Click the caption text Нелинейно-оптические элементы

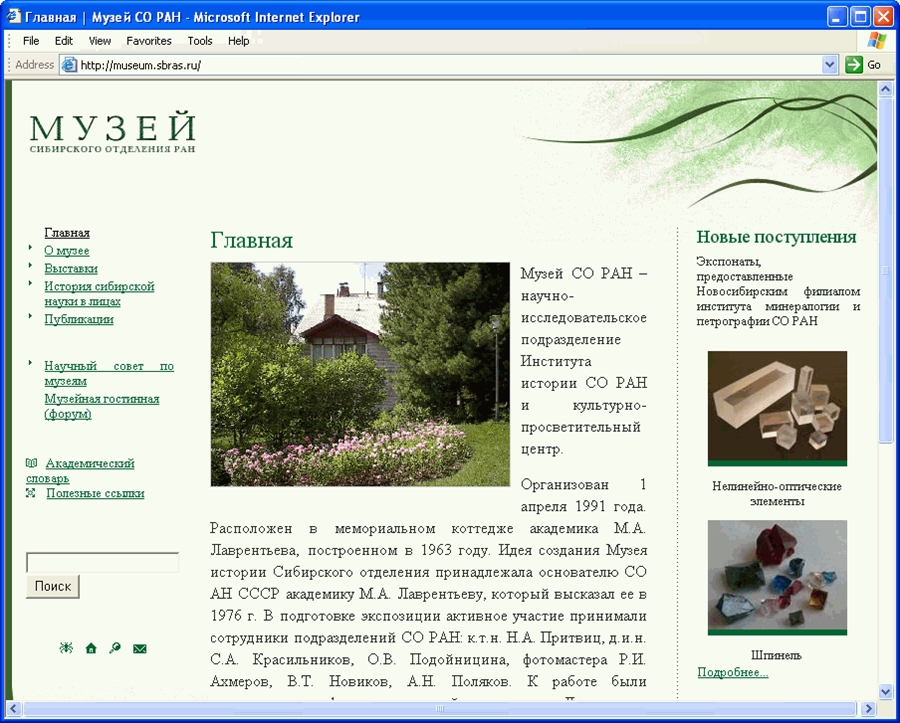click(x=777, y=493)
